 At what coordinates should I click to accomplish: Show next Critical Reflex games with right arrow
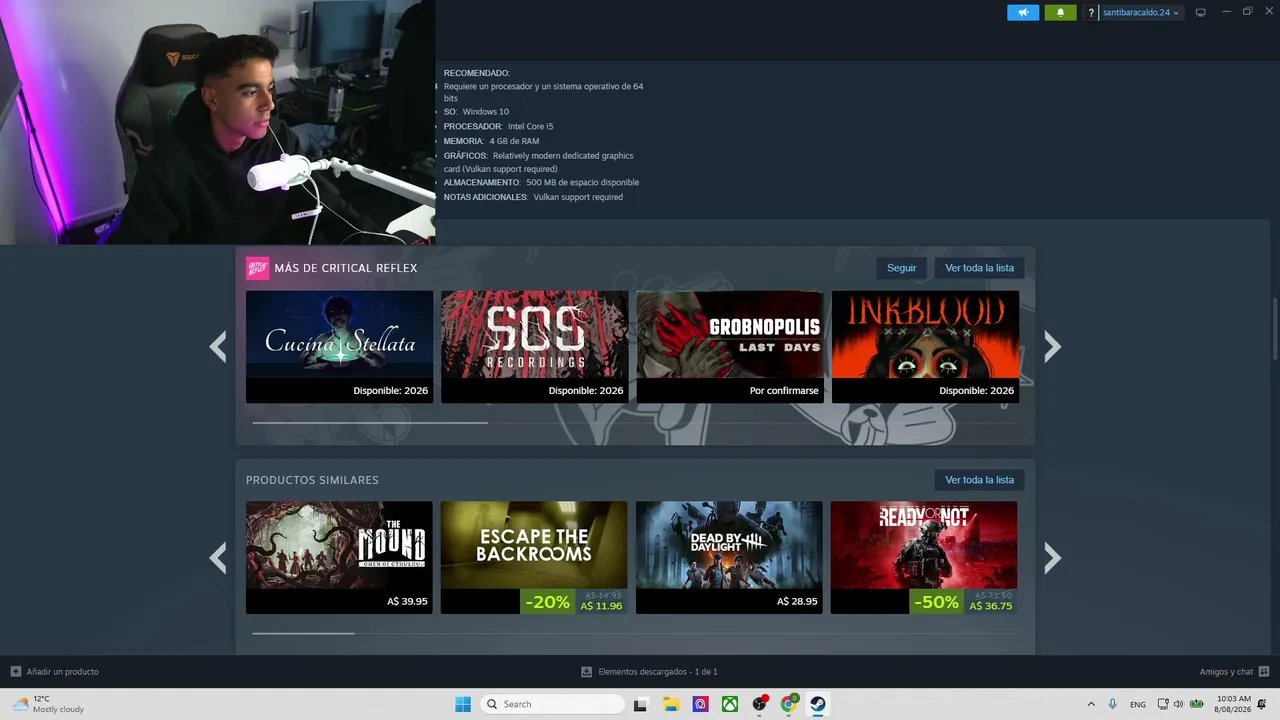point(1052,347)
